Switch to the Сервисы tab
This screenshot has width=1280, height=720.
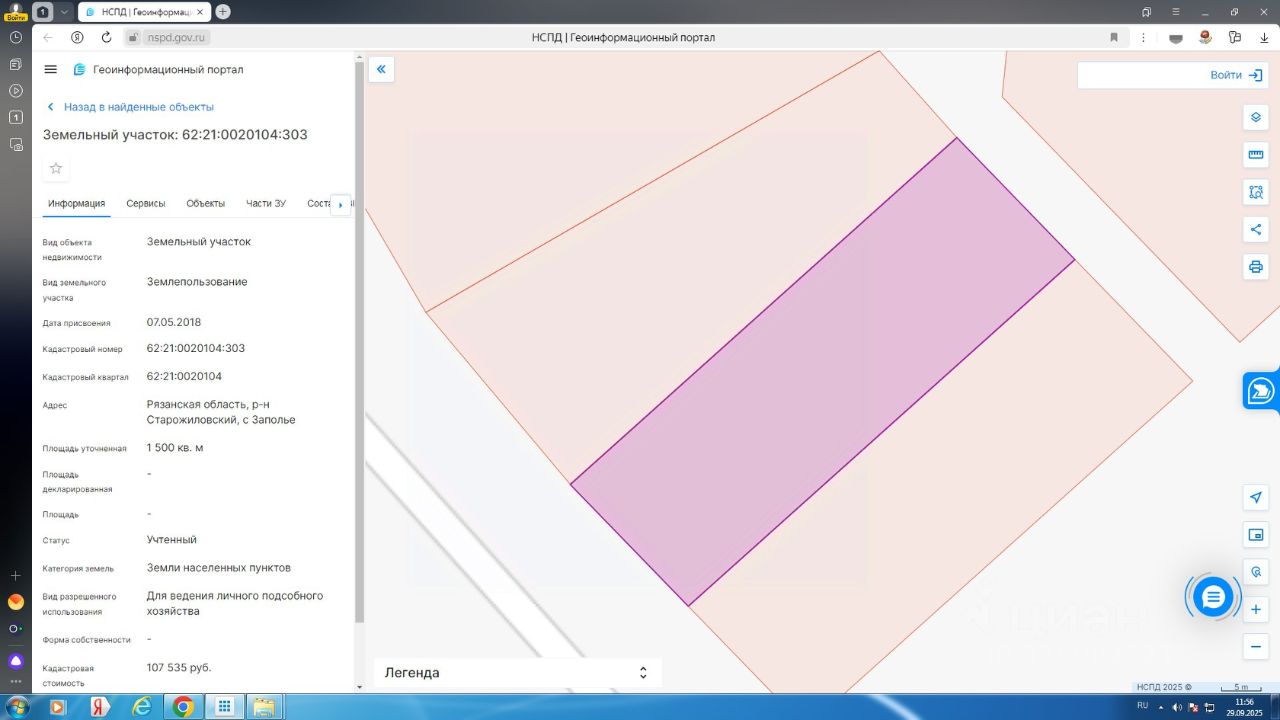point(146,204)
